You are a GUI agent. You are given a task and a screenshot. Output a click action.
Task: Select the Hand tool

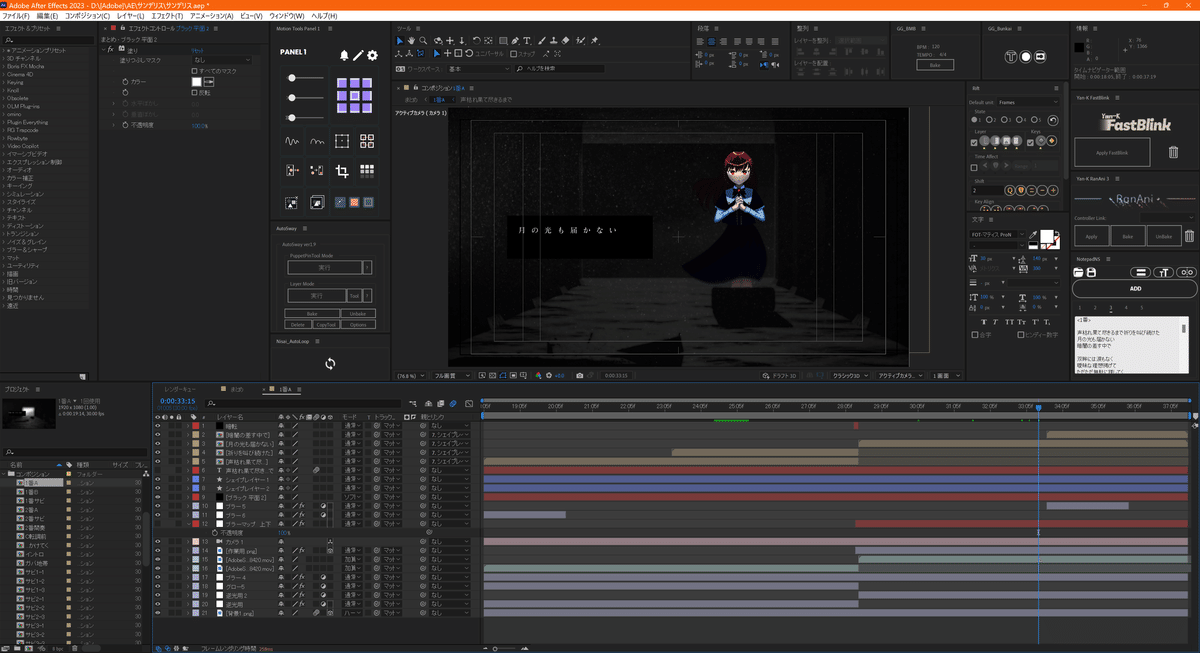(x=411, y=41)
